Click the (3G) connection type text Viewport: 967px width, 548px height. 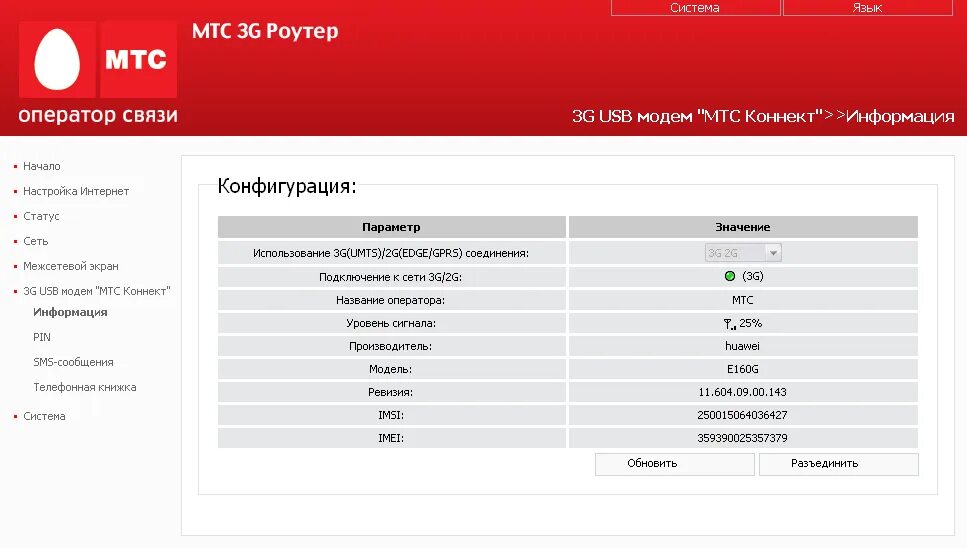coord(753,276)
